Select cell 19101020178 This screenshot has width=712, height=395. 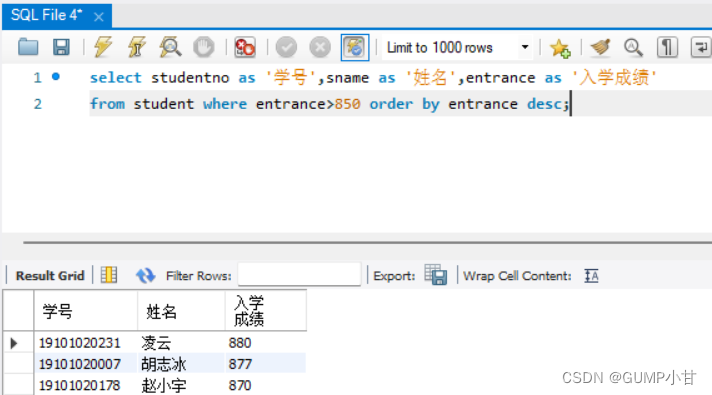click(x=86, y=385)
